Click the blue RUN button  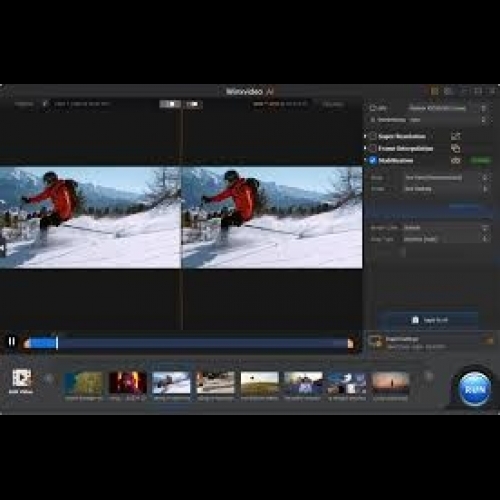[475, 389]
